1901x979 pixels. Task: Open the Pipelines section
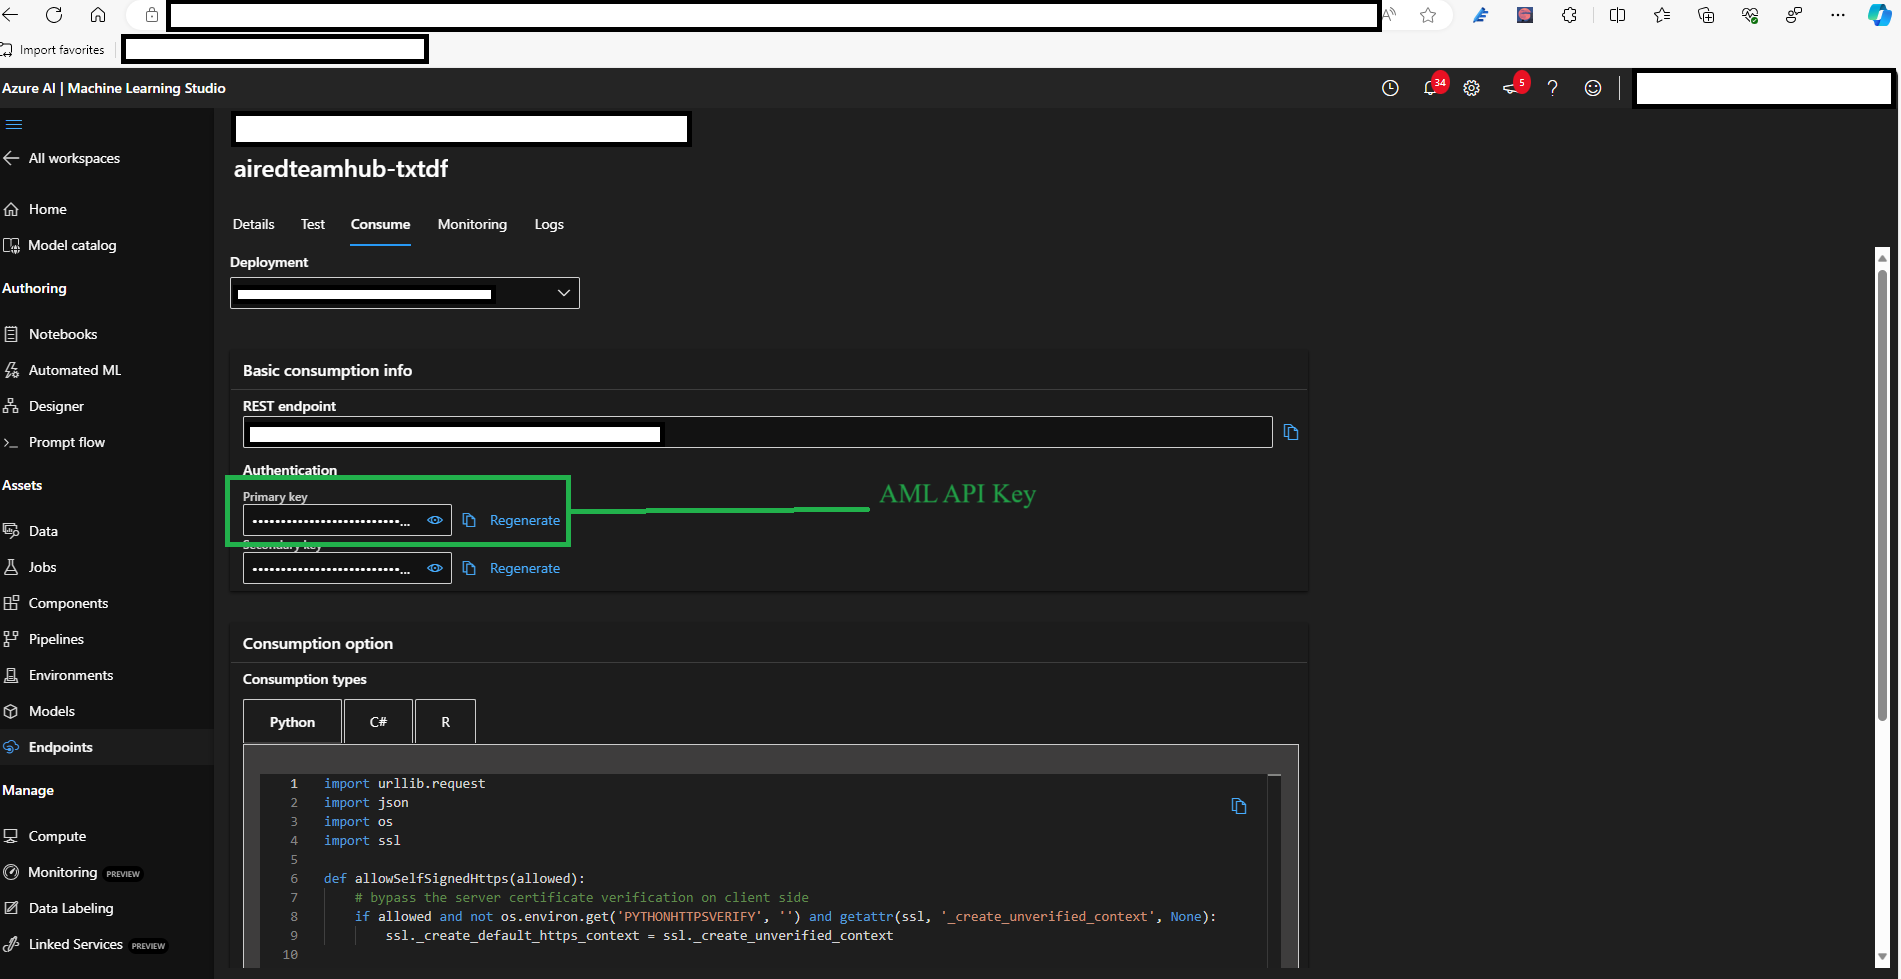(56, 638)
